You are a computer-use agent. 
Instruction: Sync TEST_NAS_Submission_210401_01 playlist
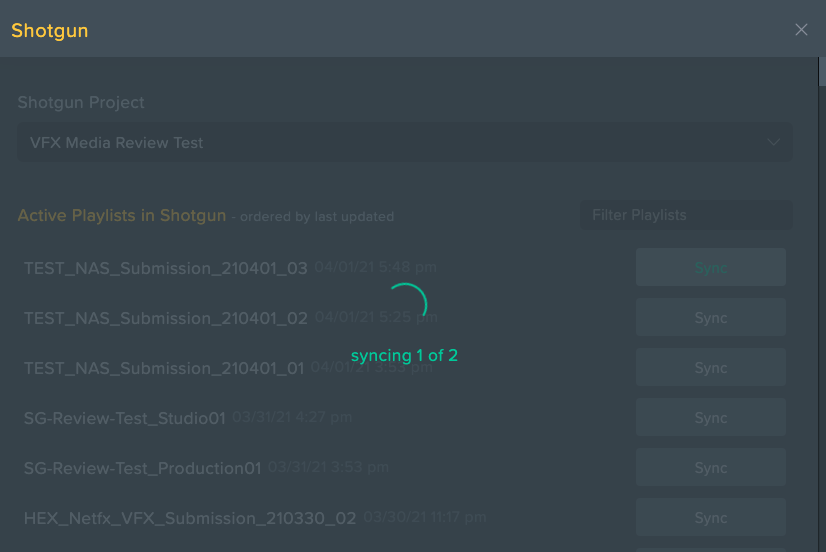[x=711, y=367]
